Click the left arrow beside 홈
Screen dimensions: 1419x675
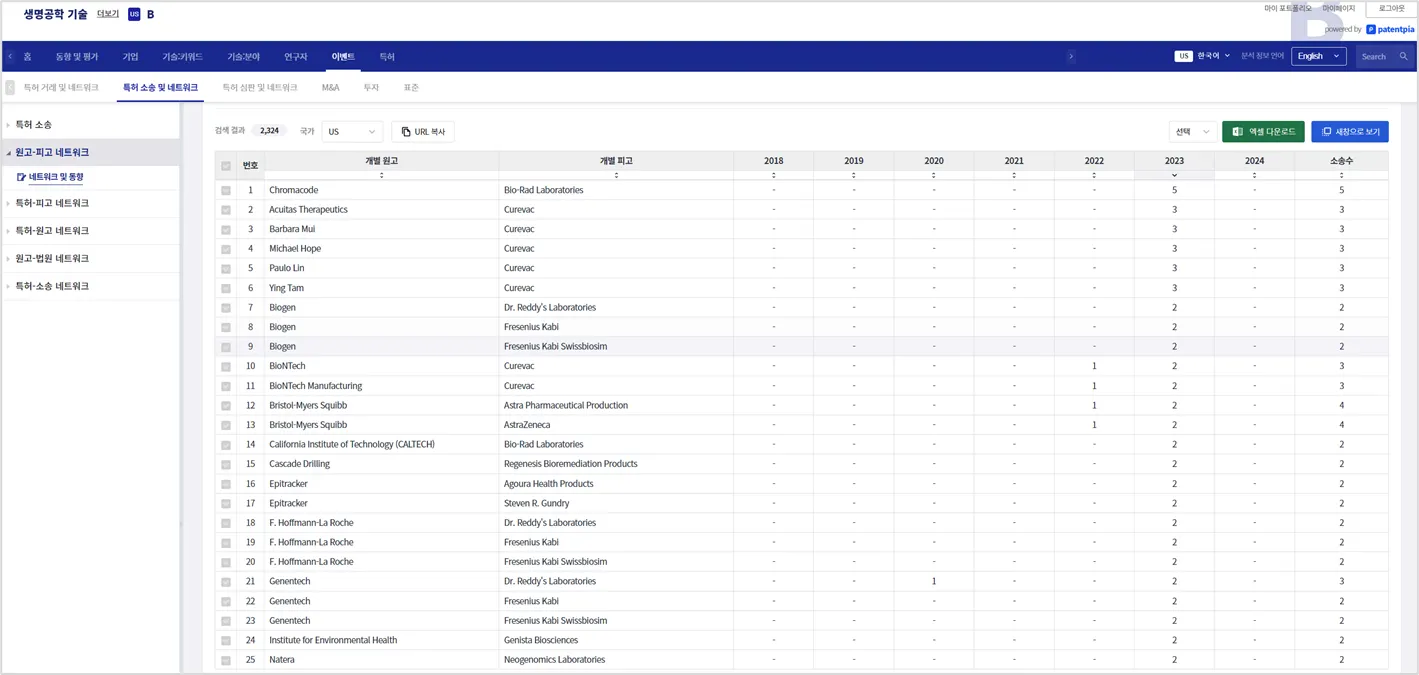point(10,57)
